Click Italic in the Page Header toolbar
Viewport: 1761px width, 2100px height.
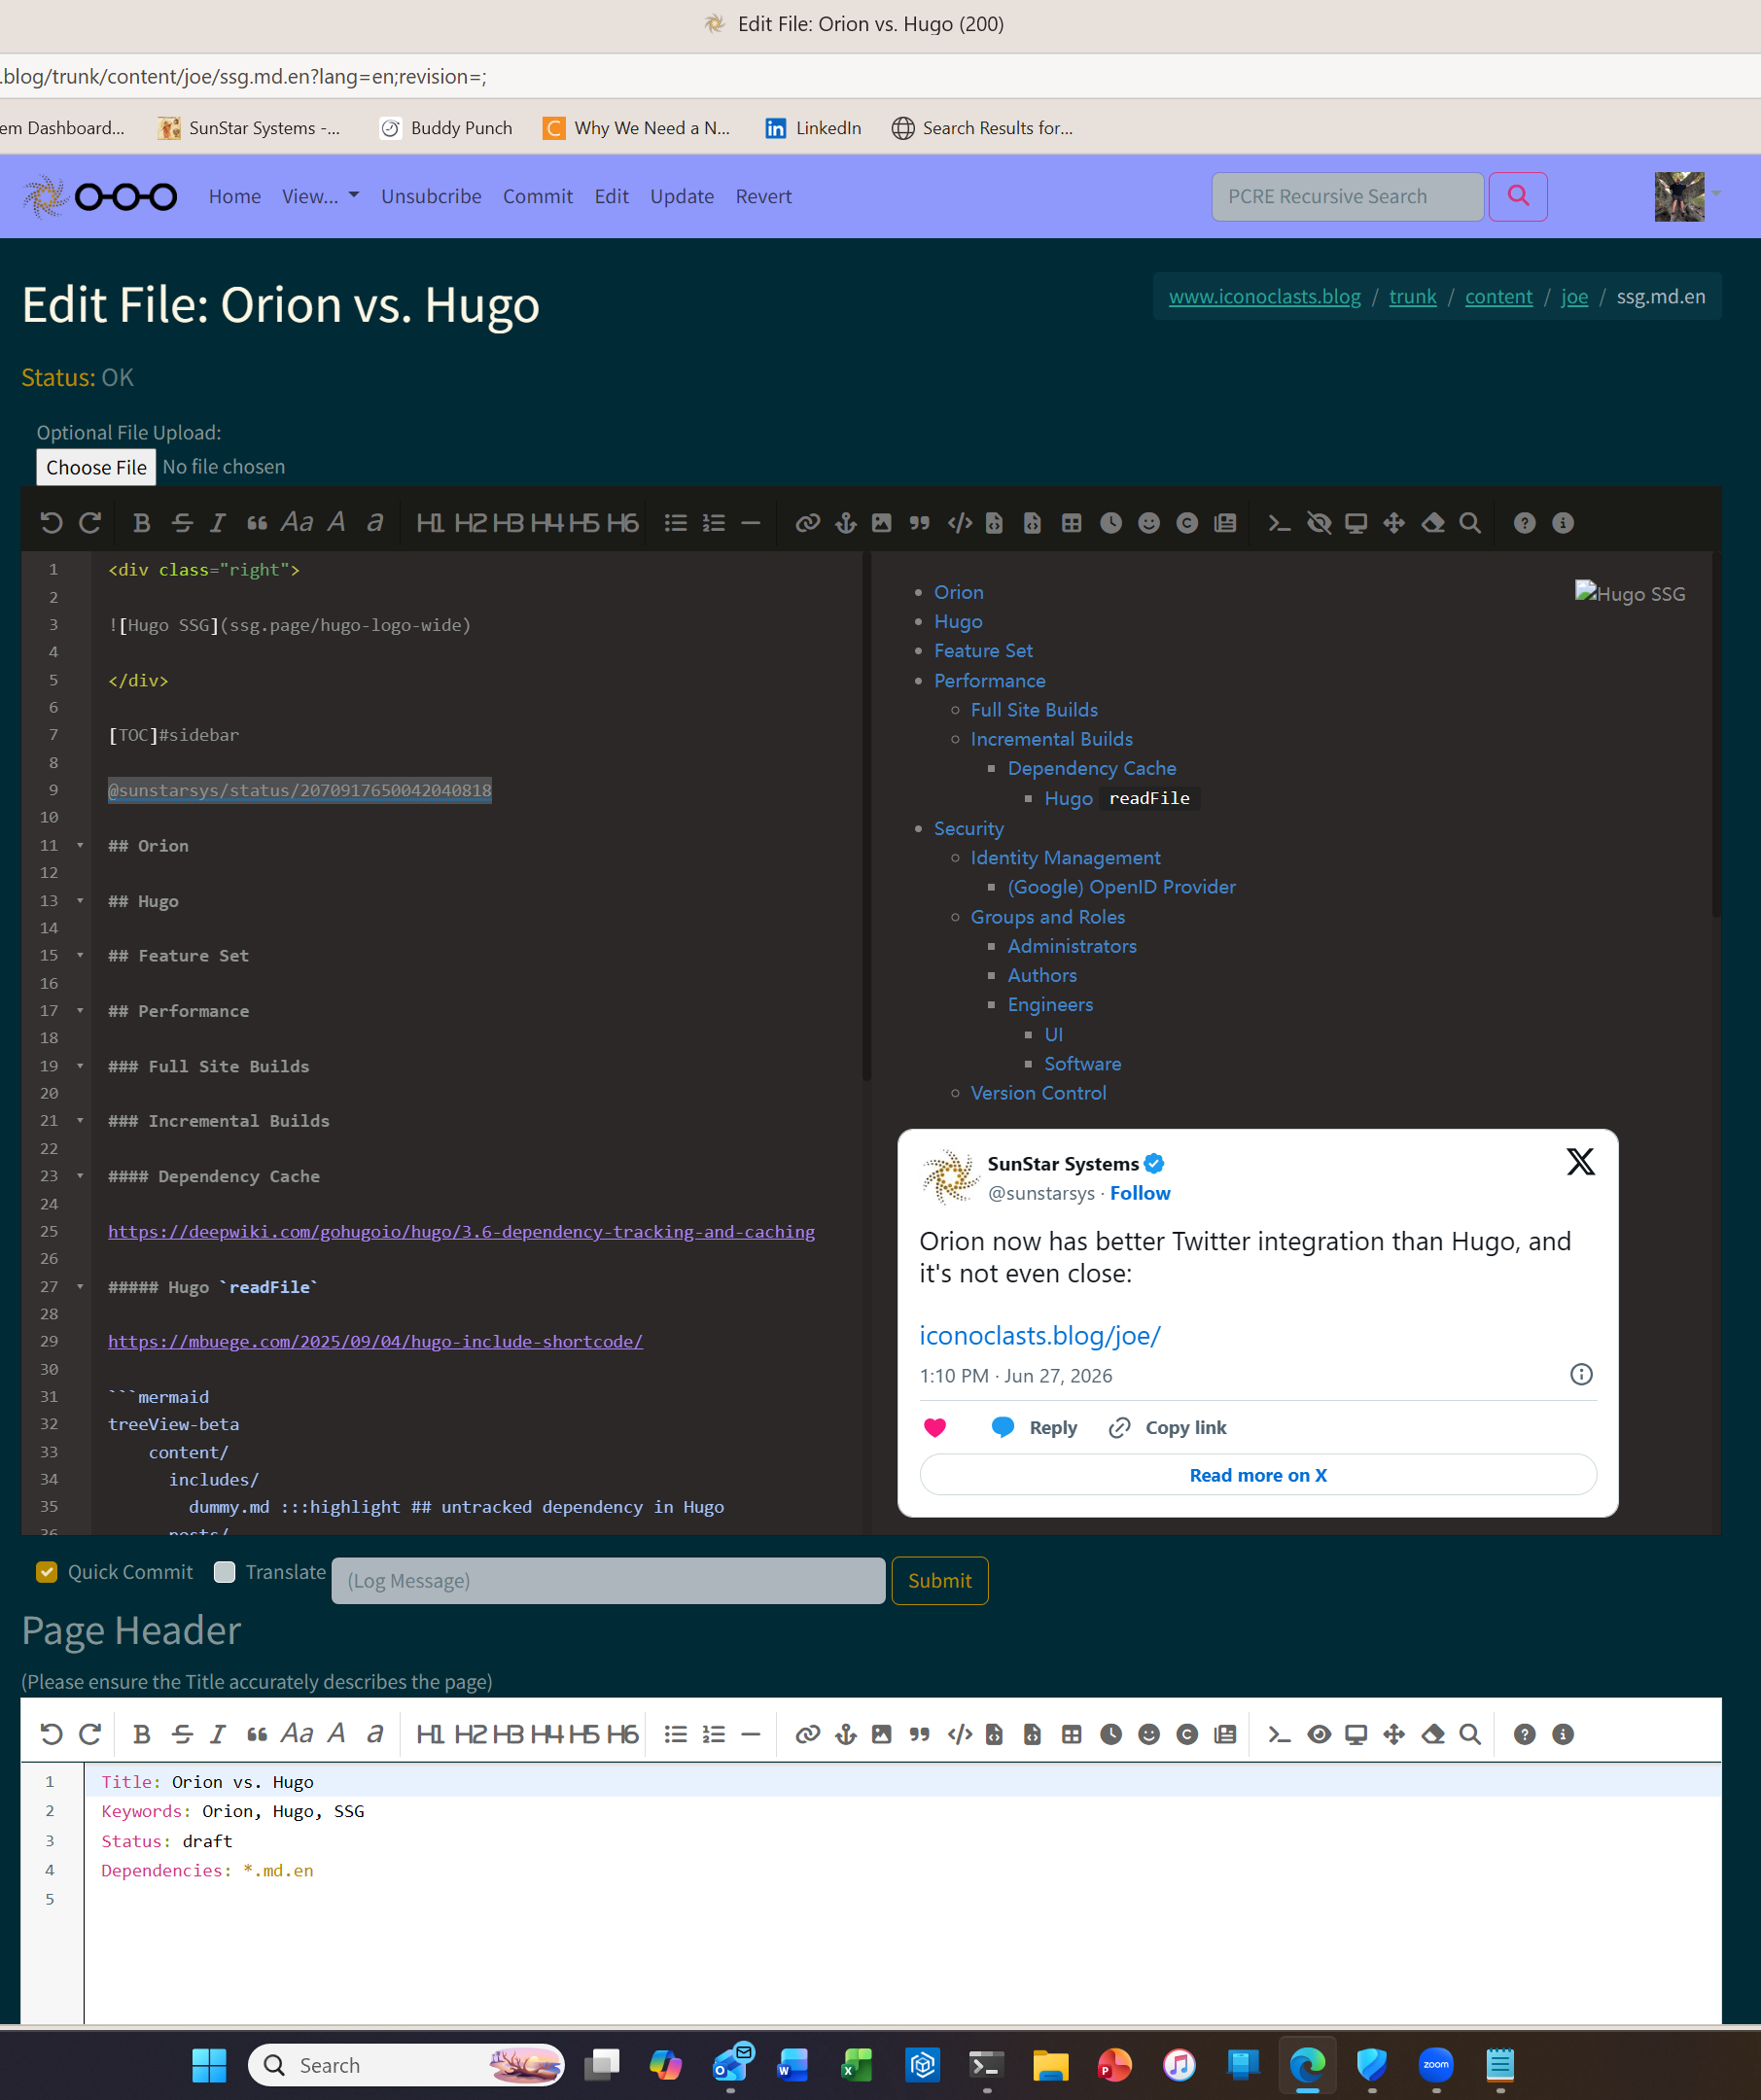pyautogui.click(x=217, y=1734)
